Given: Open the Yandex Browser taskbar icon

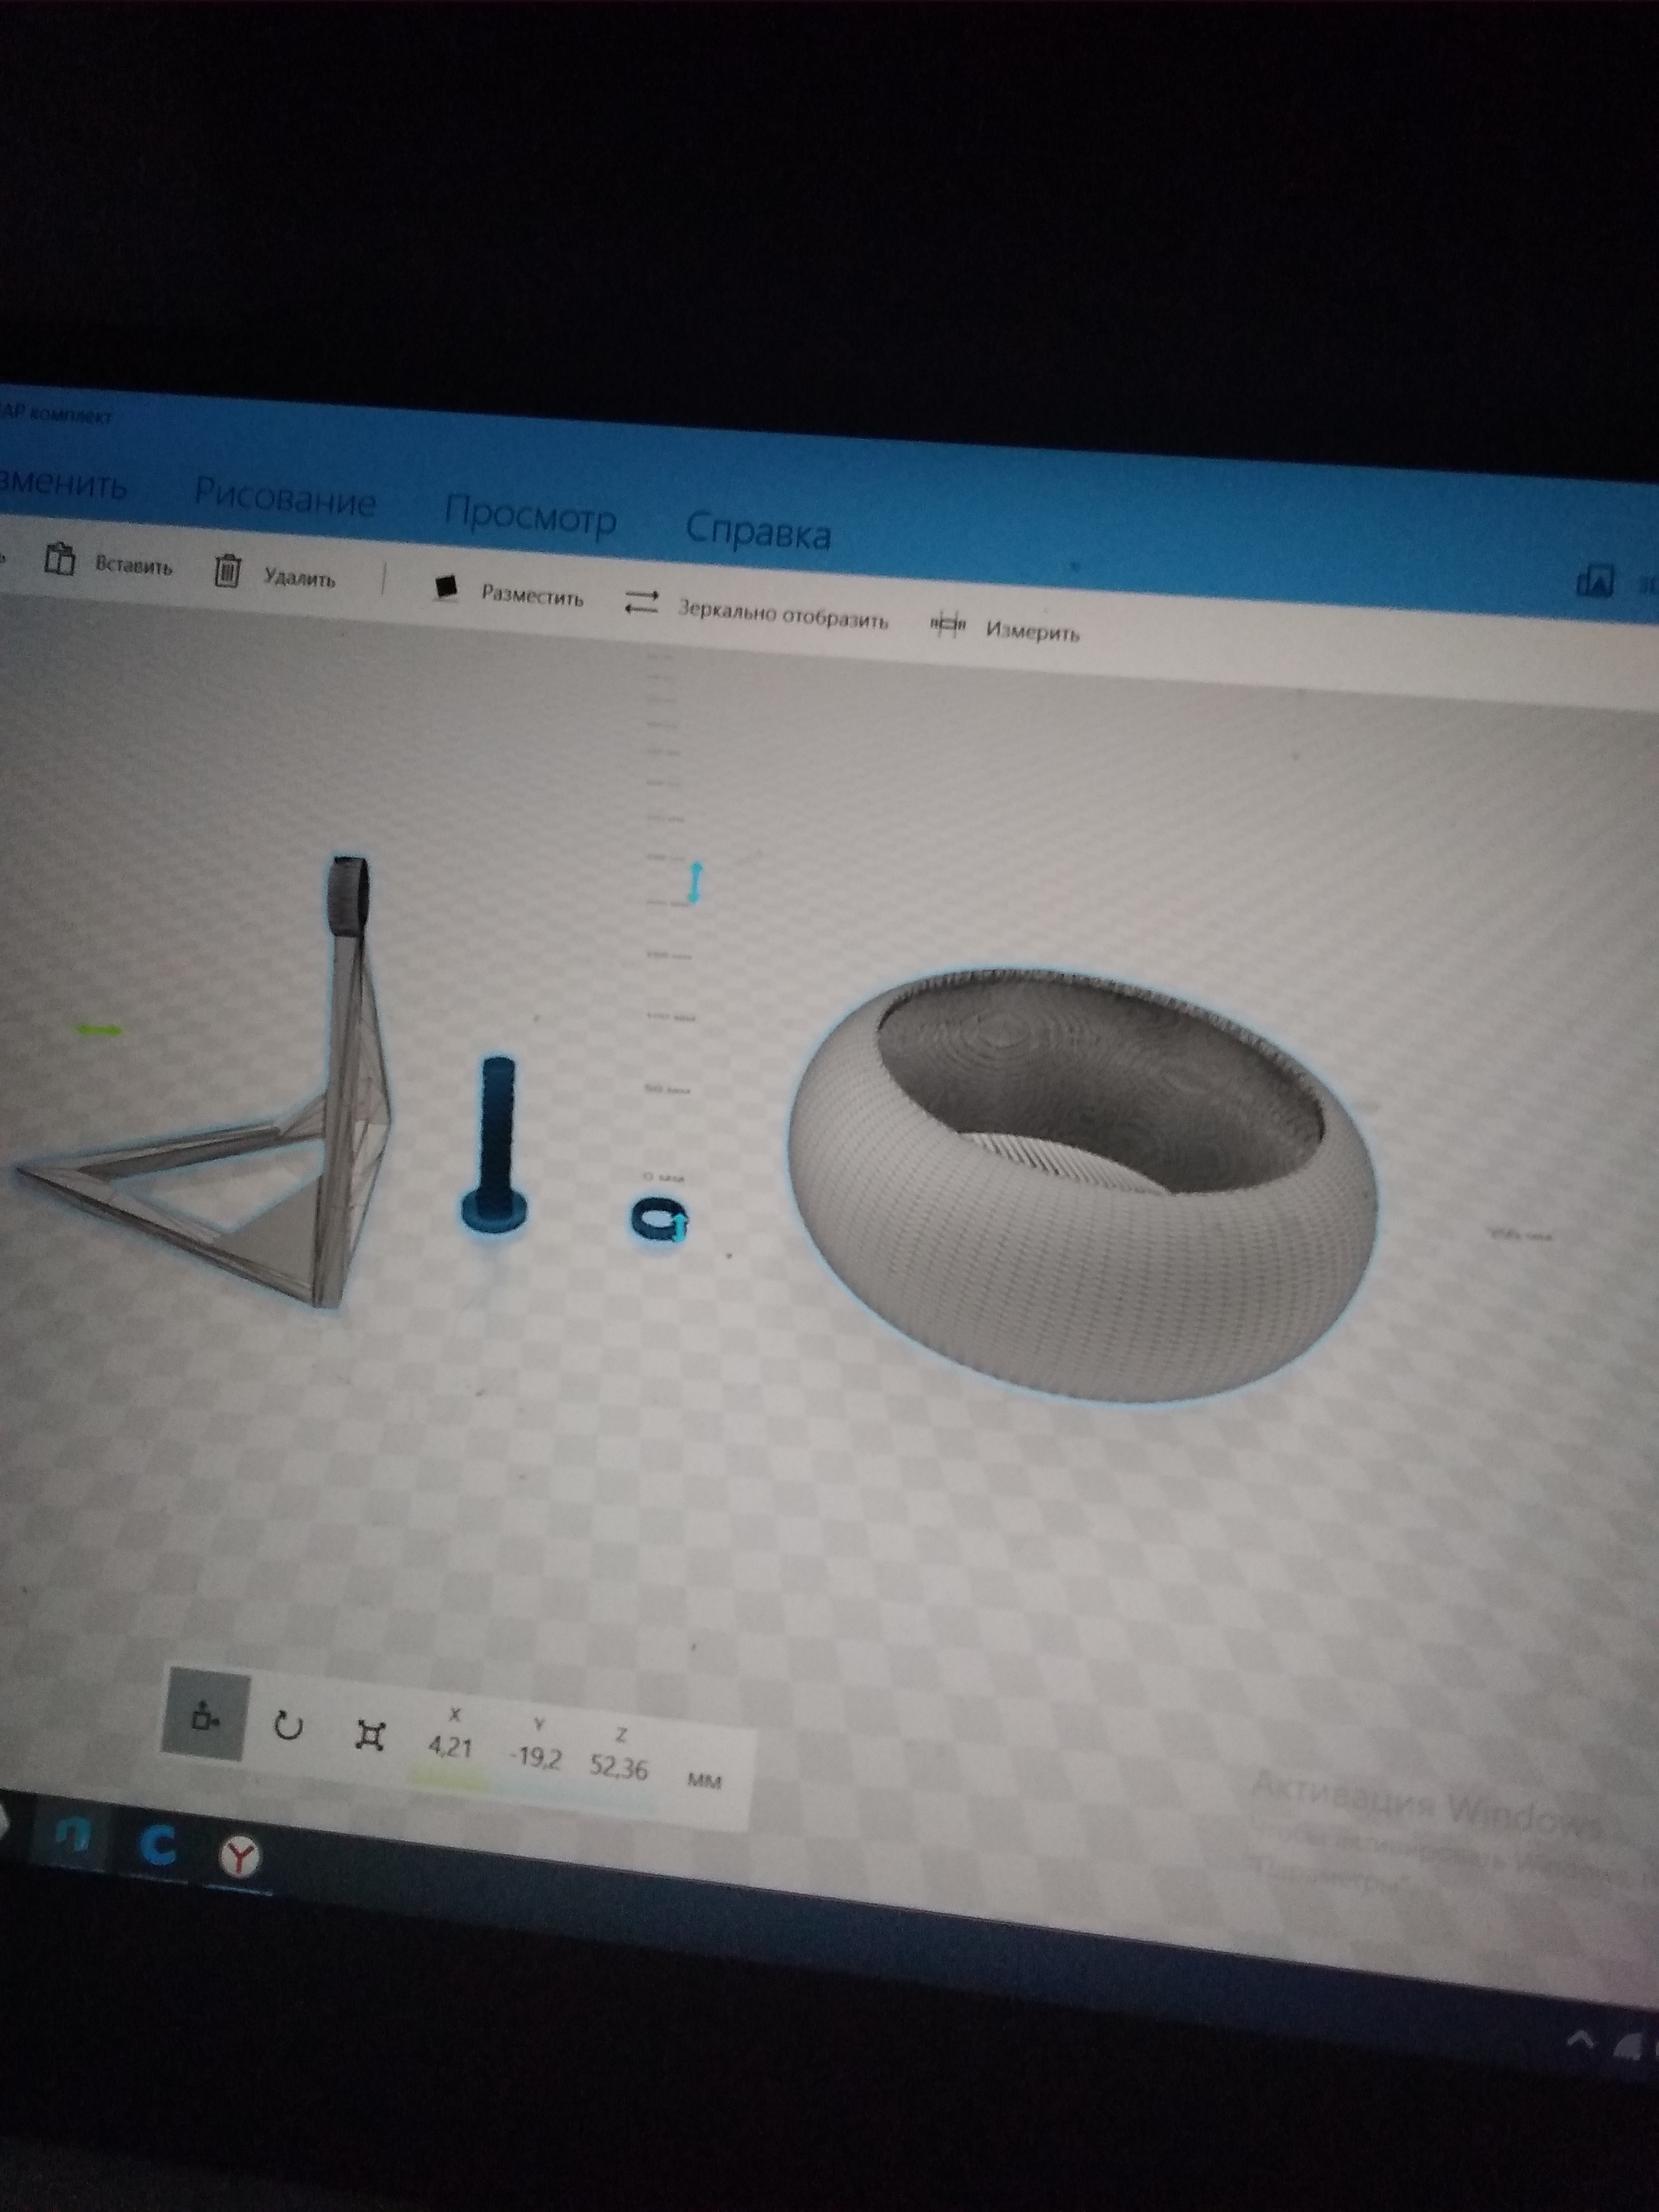Looking at the screenshot, I should click(x=240, y=1857).
